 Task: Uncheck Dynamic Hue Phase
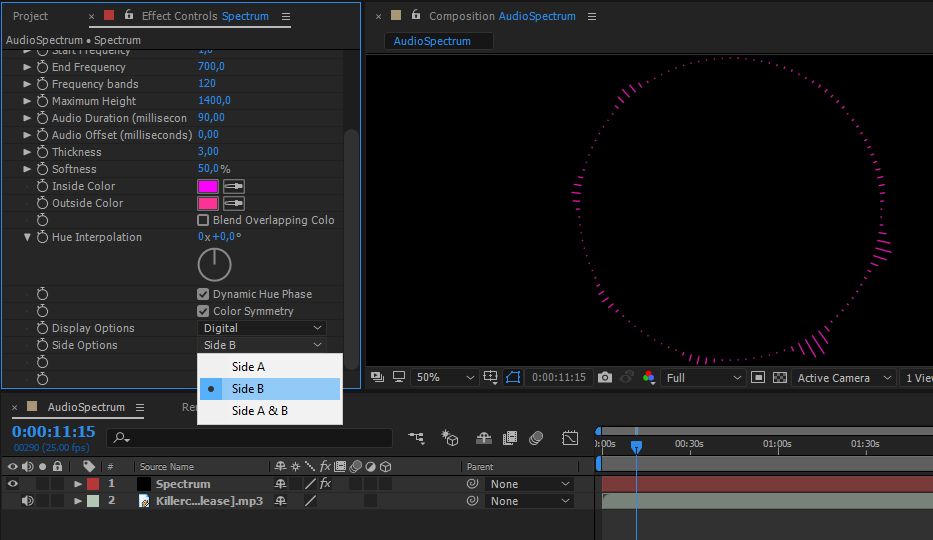pyautogui.click(x=203, y=294)
